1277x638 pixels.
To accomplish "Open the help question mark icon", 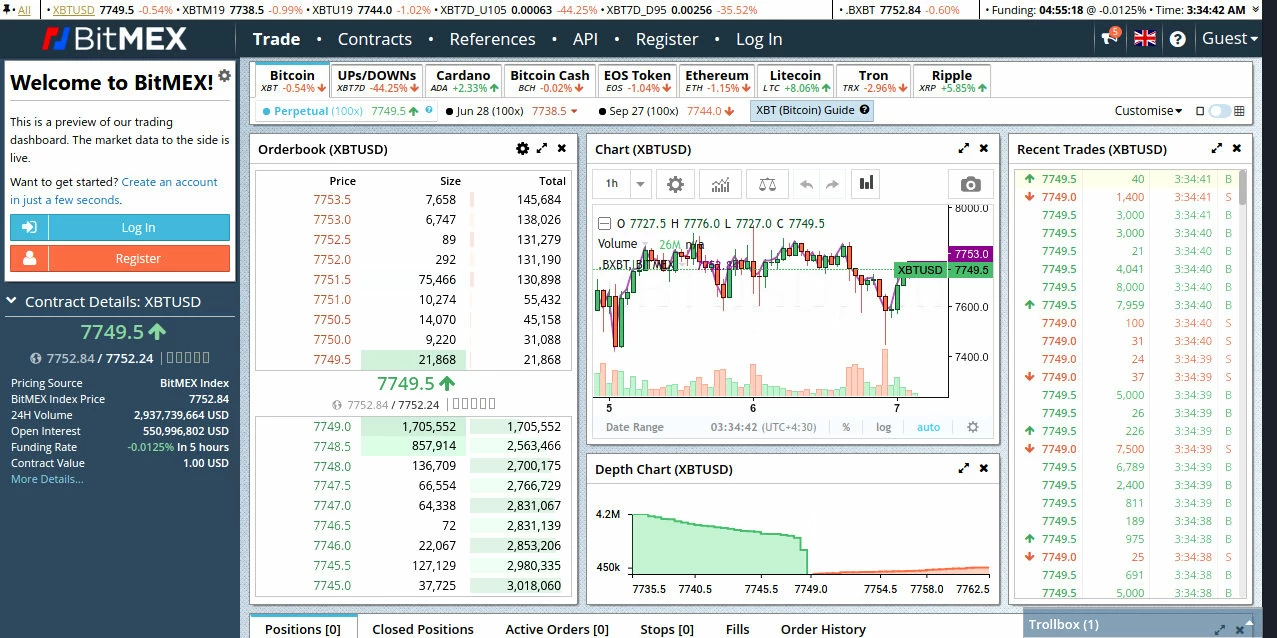I will click(1177, 39).
